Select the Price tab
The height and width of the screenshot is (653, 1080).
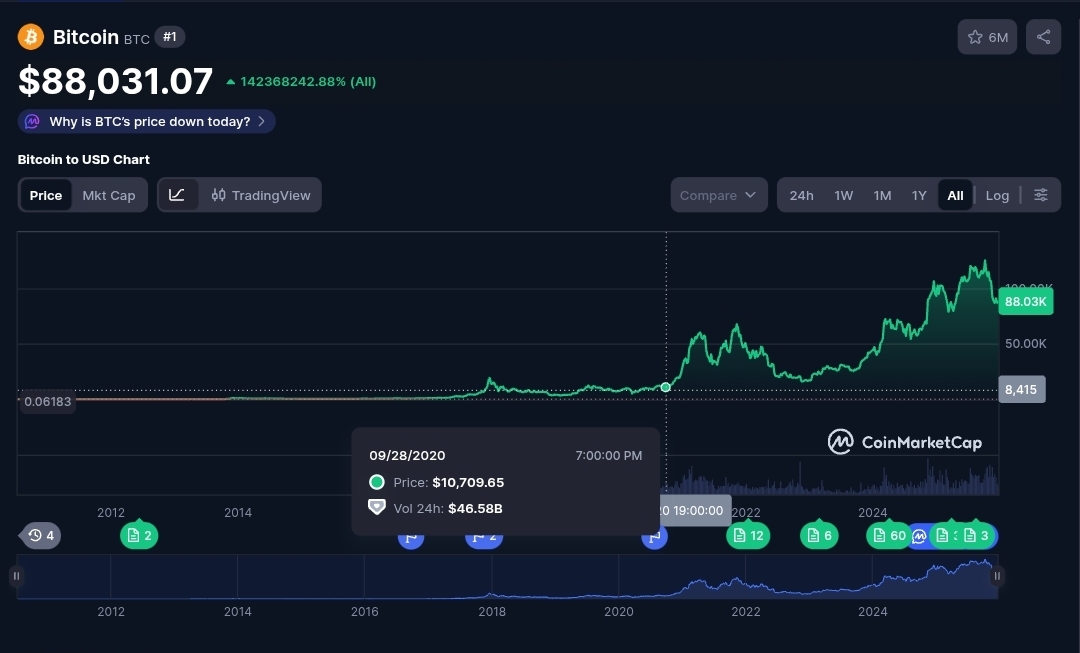click(x=45, y=195)
